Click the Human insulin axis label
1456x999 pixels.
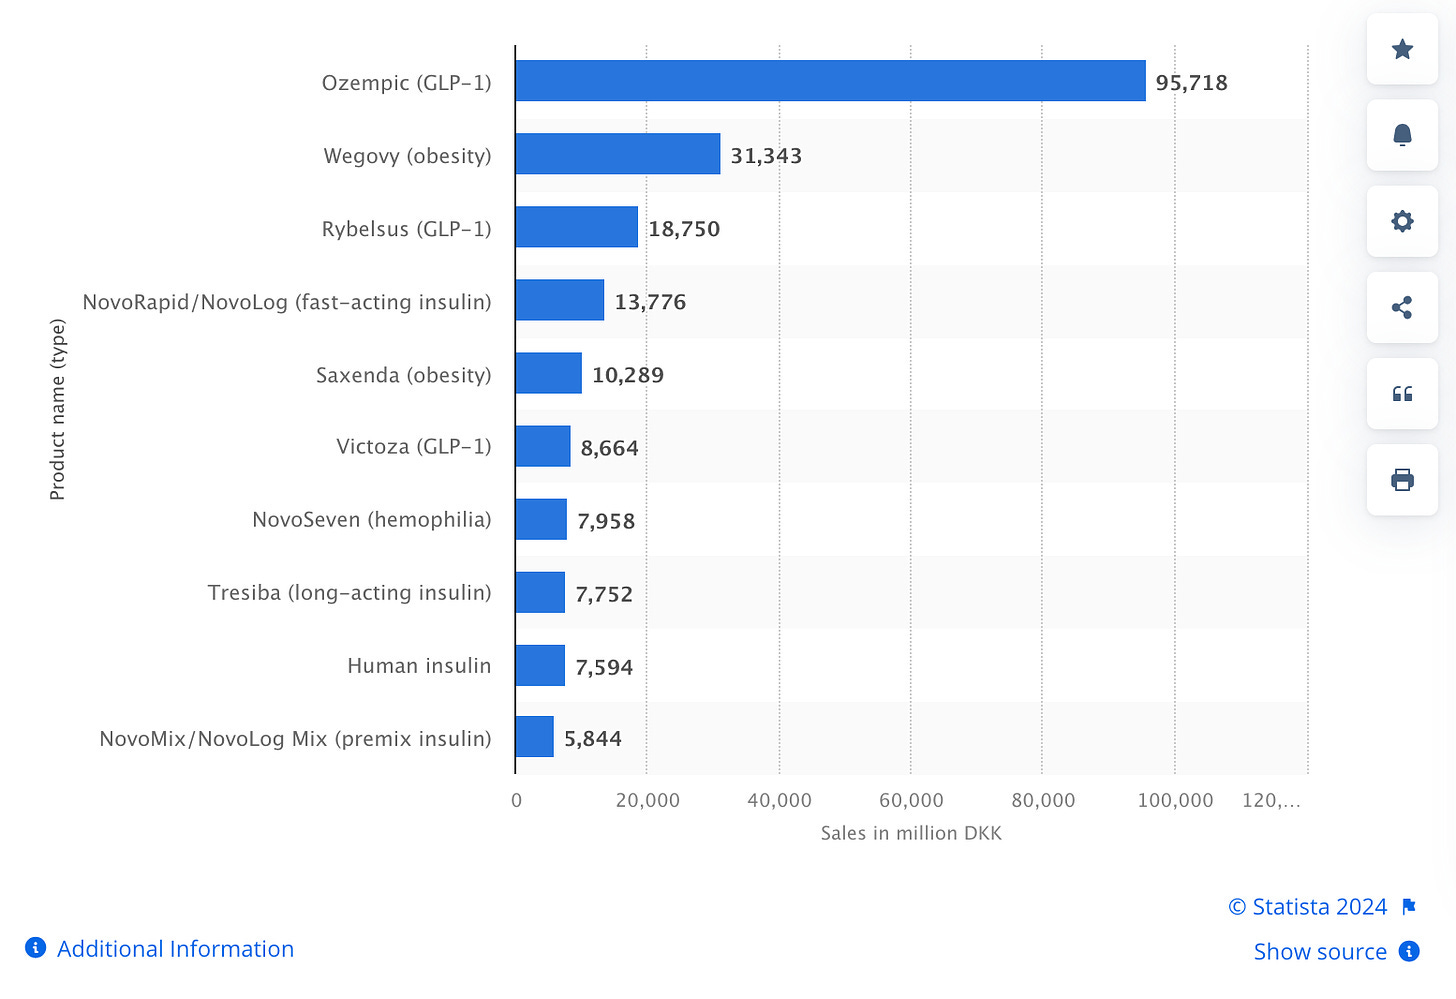pos(419,666)
